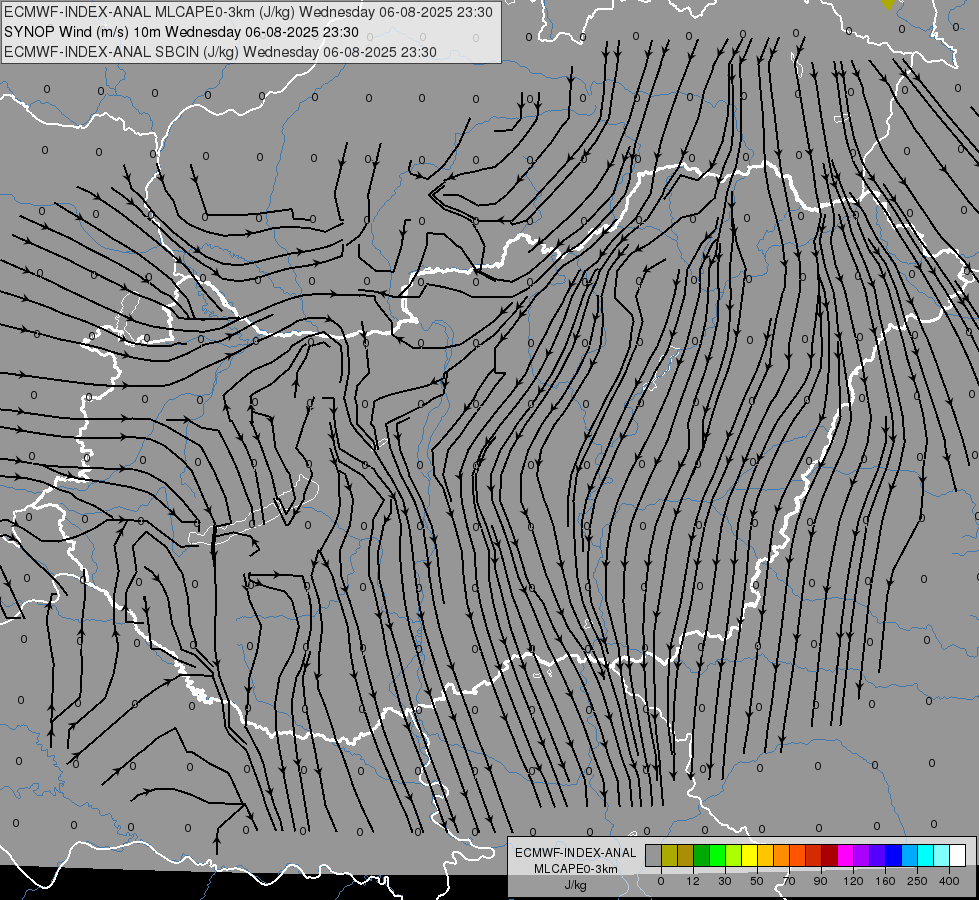Click the legend unit label 'J/kg'
979x900 pixels.
[x=576, y=885]
